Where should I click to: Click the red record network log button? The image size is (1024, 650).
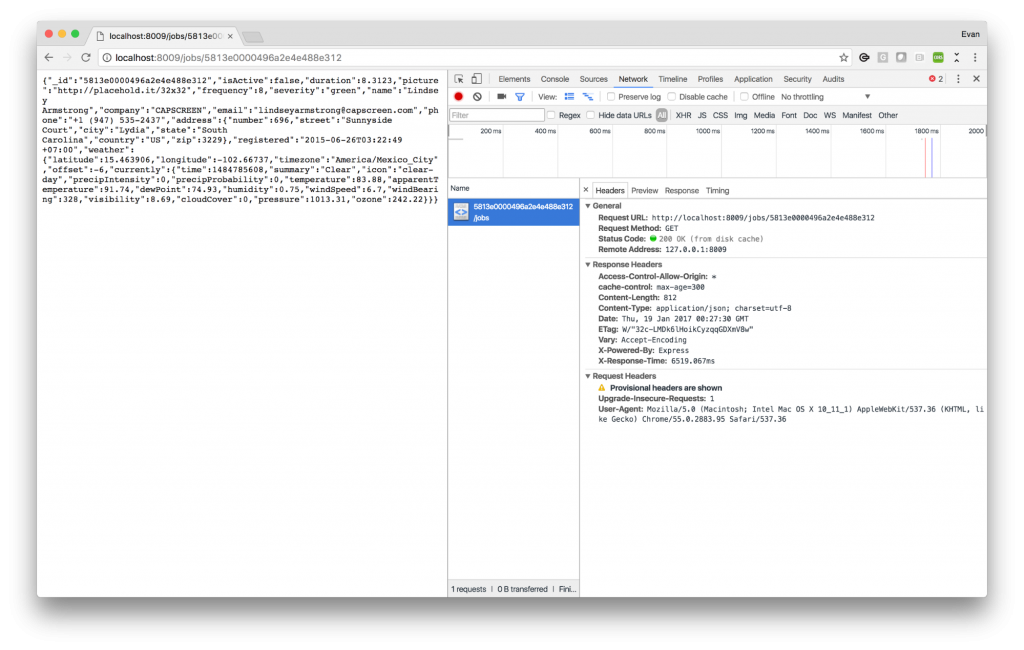click(x=458, y=96)
